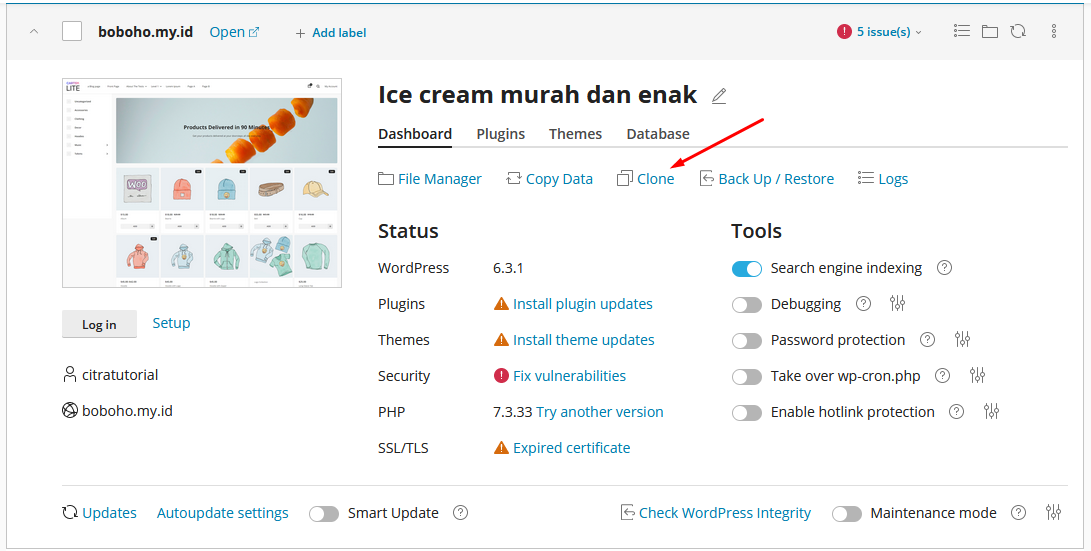This screenshot has width=1091, height=551.
Task: Open Autoupdate settings
Action: tap(223, 513)
